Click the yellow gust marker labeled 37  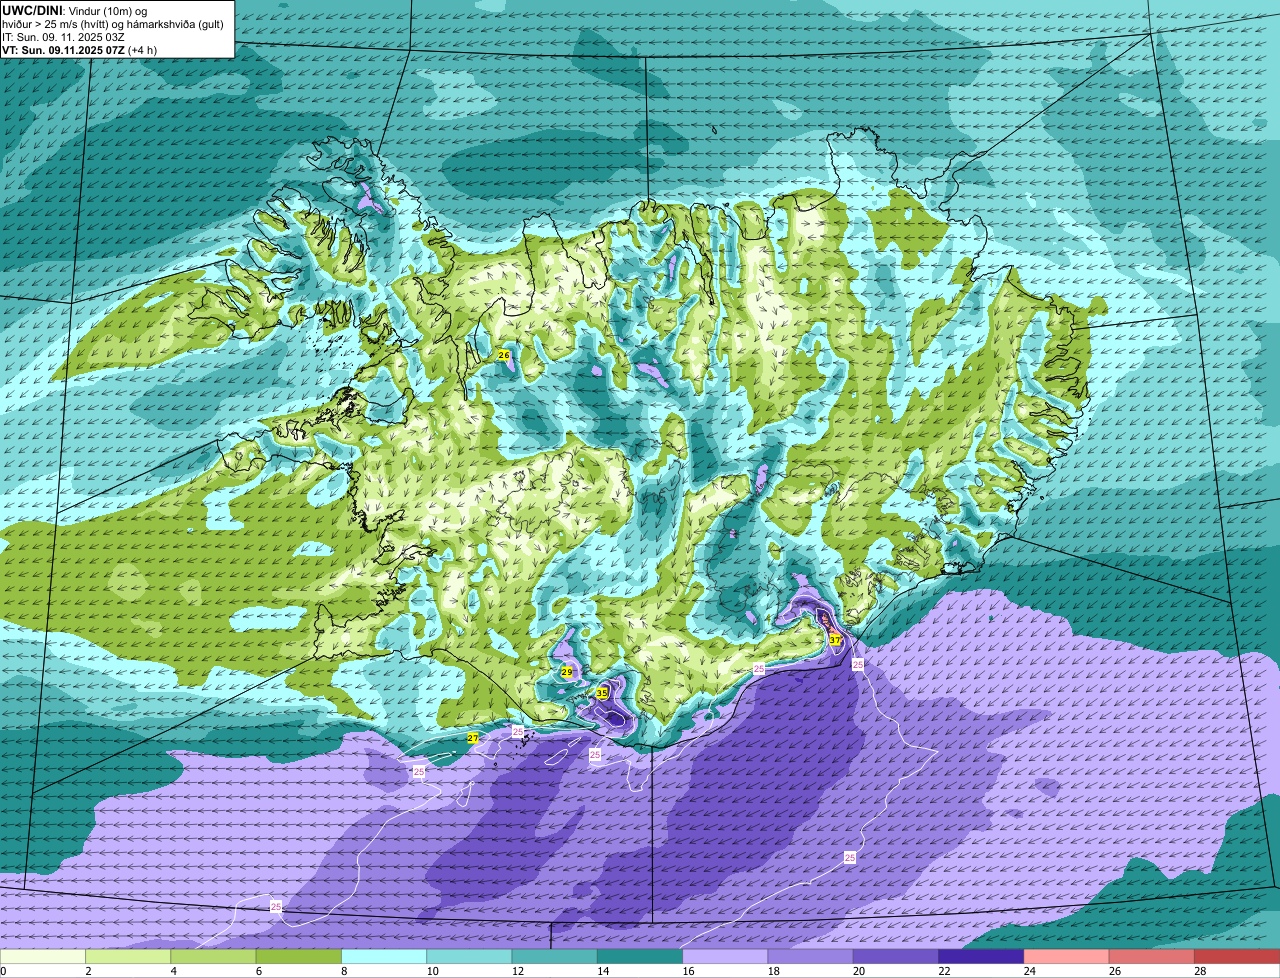[x=835, y=640]
